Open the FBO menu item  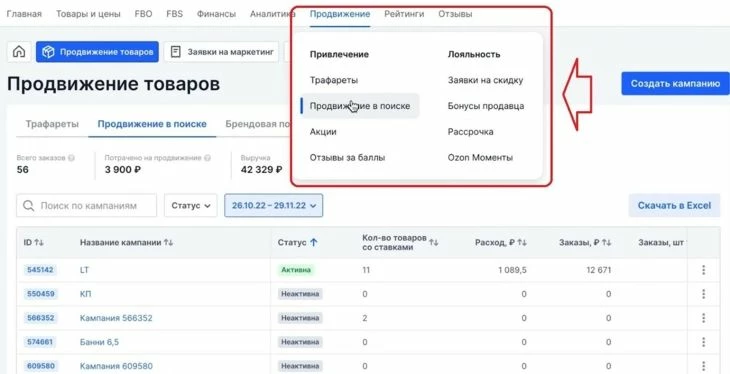click(143, 14)
